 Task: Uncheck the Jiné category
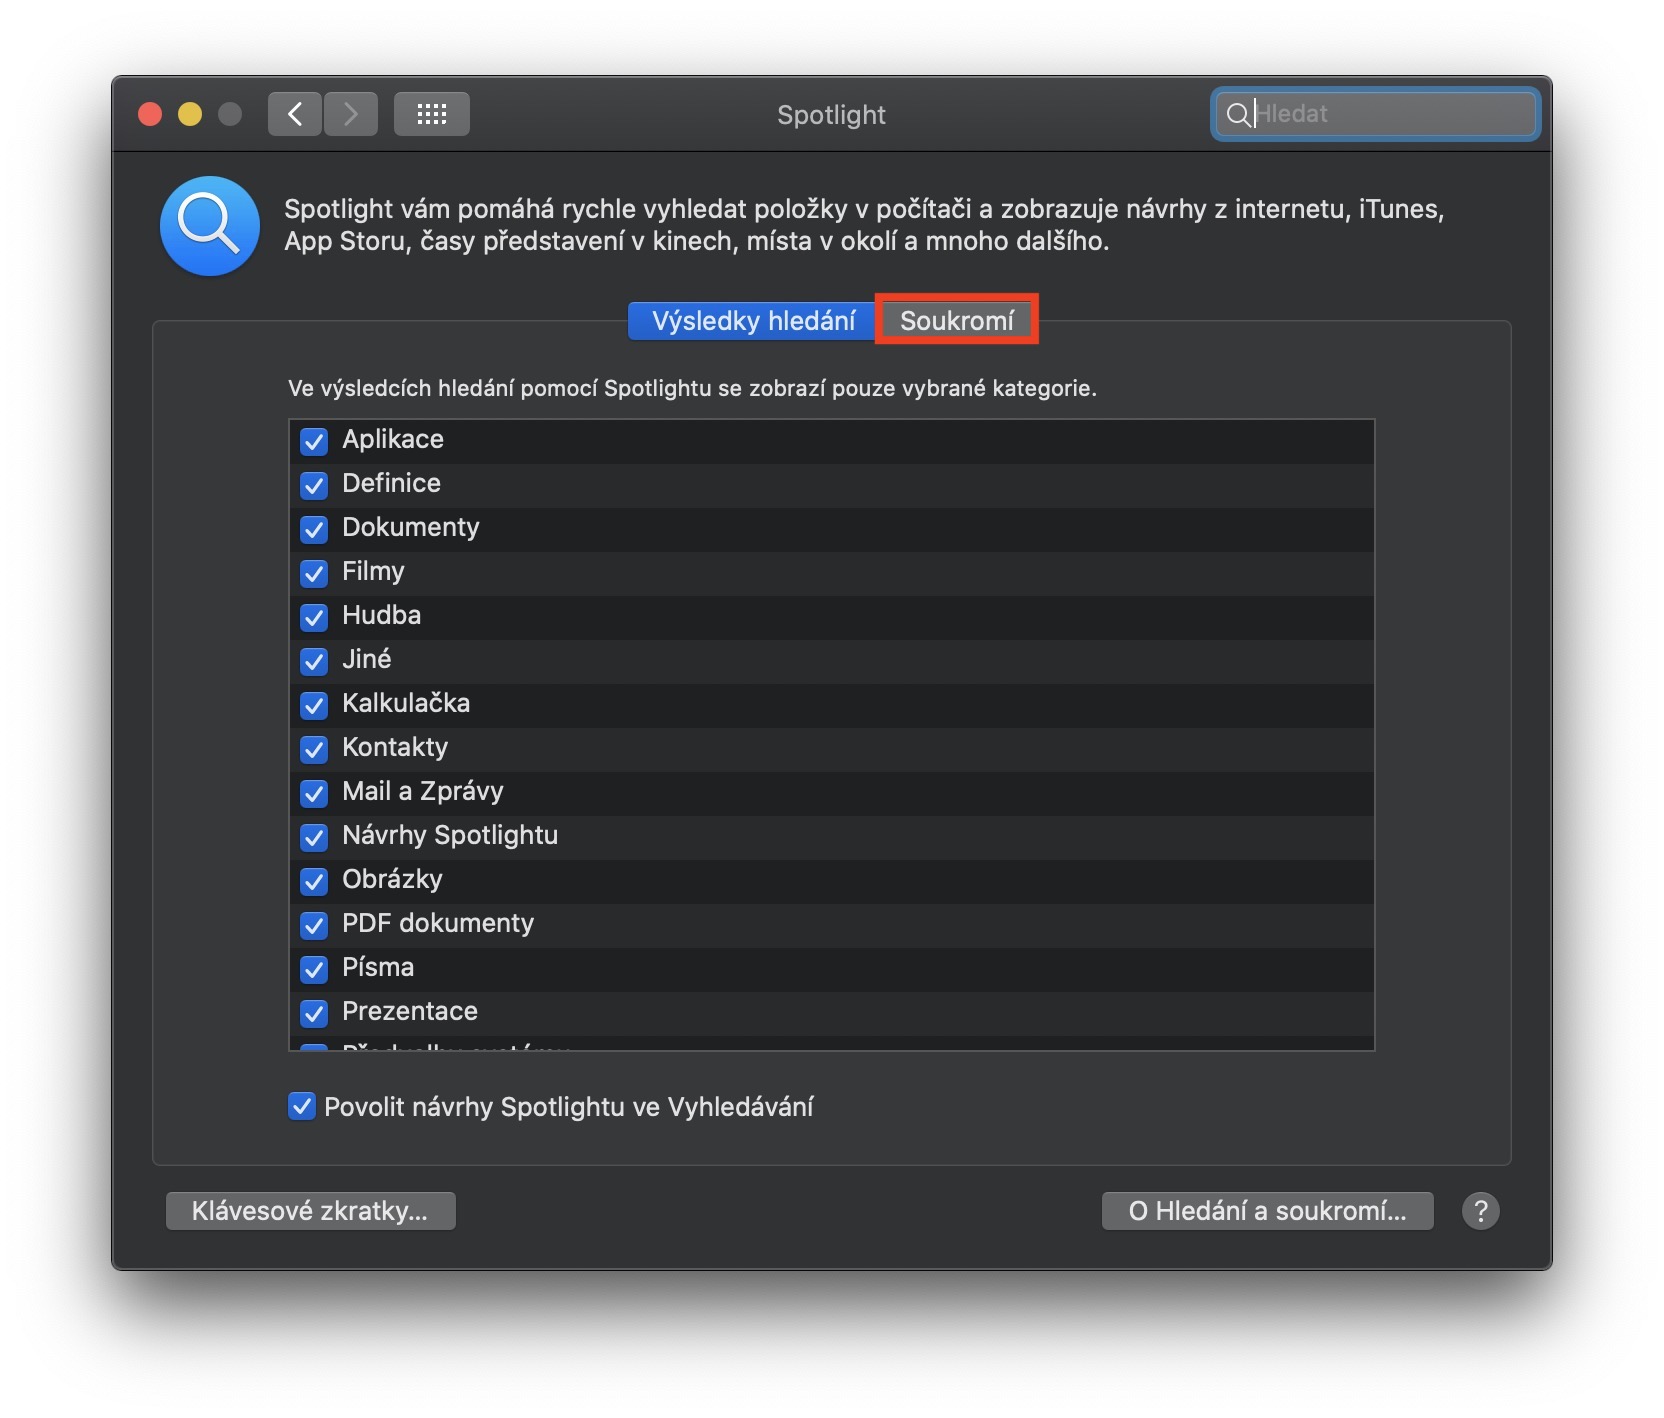314,661
